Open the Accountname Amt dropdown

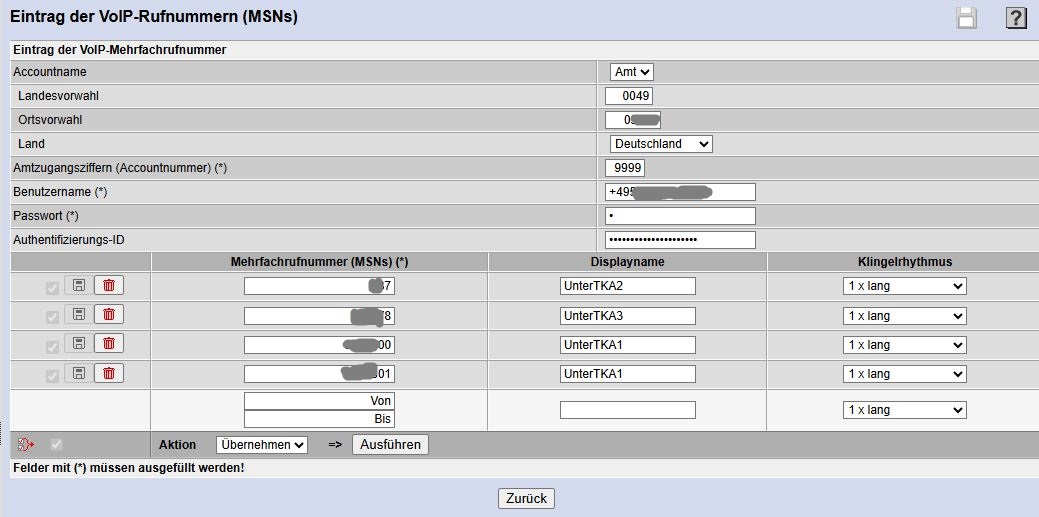[x=632, y=72]
